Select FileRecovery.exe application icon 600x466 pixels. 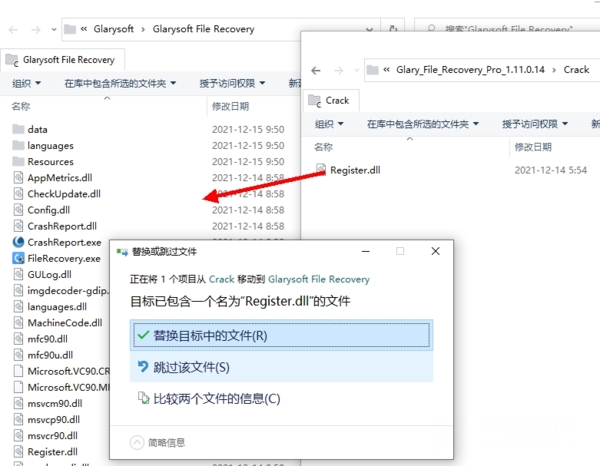tap(18, 258)
